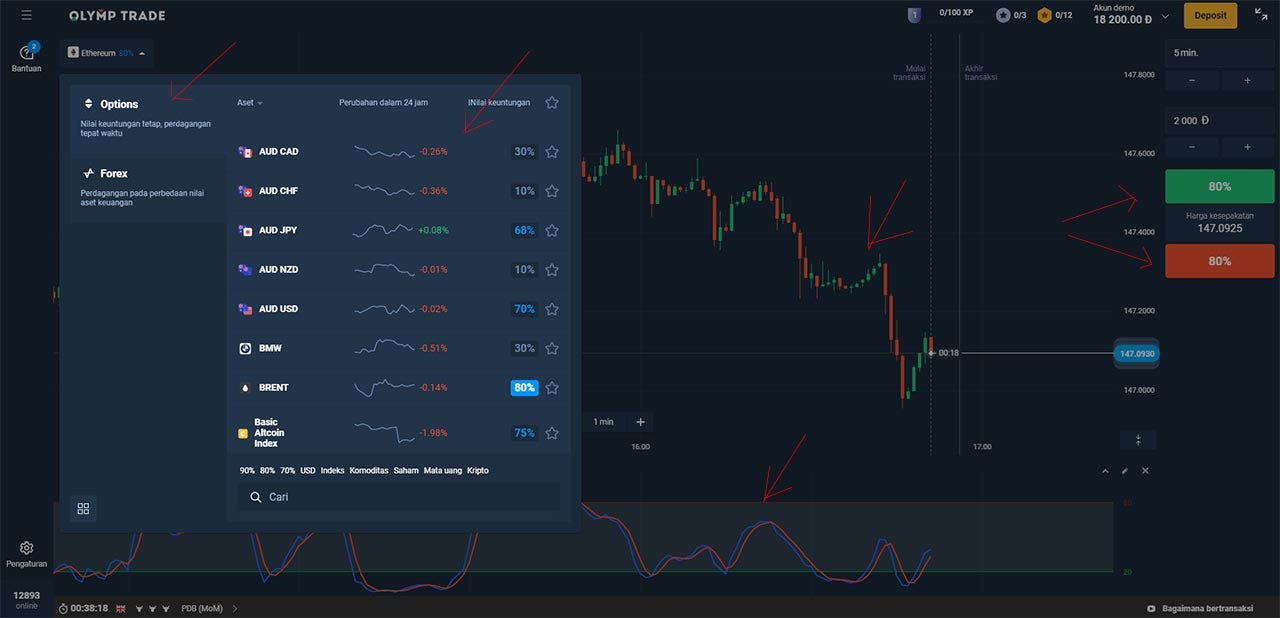Click the level 1 shield badge
This screenshot has height=618, width=1280.
click(x=914, y=15)
